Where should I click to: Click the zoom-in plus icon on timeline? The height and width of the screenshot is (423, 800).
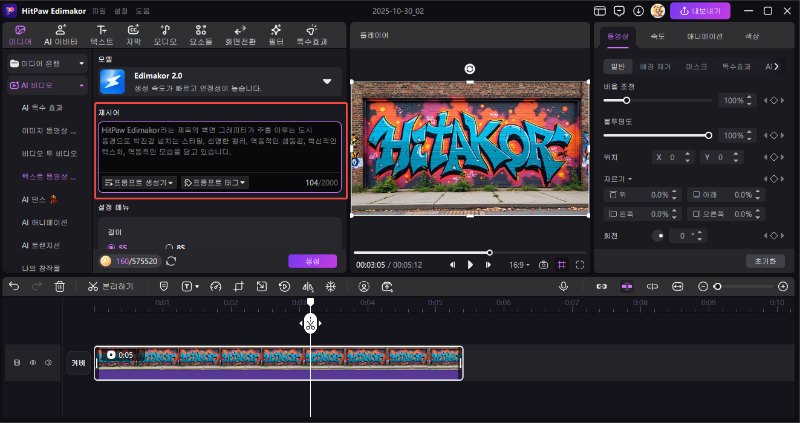tap(783, 287)
